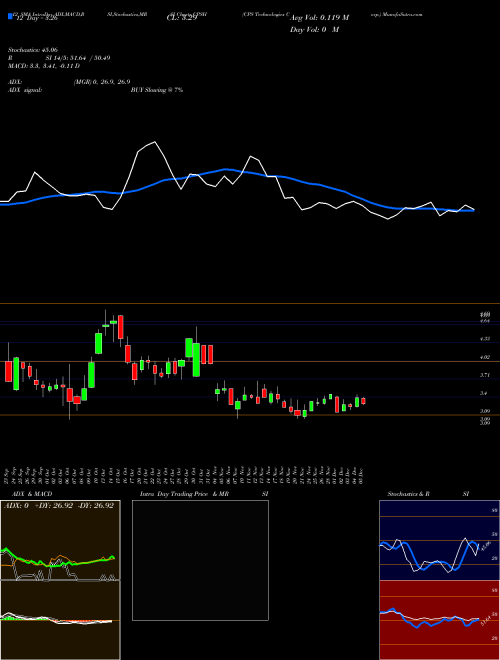Screen dimensions: 500x660
Task: Click the 3.09 price axis label
Action: (x=485, y=411)
